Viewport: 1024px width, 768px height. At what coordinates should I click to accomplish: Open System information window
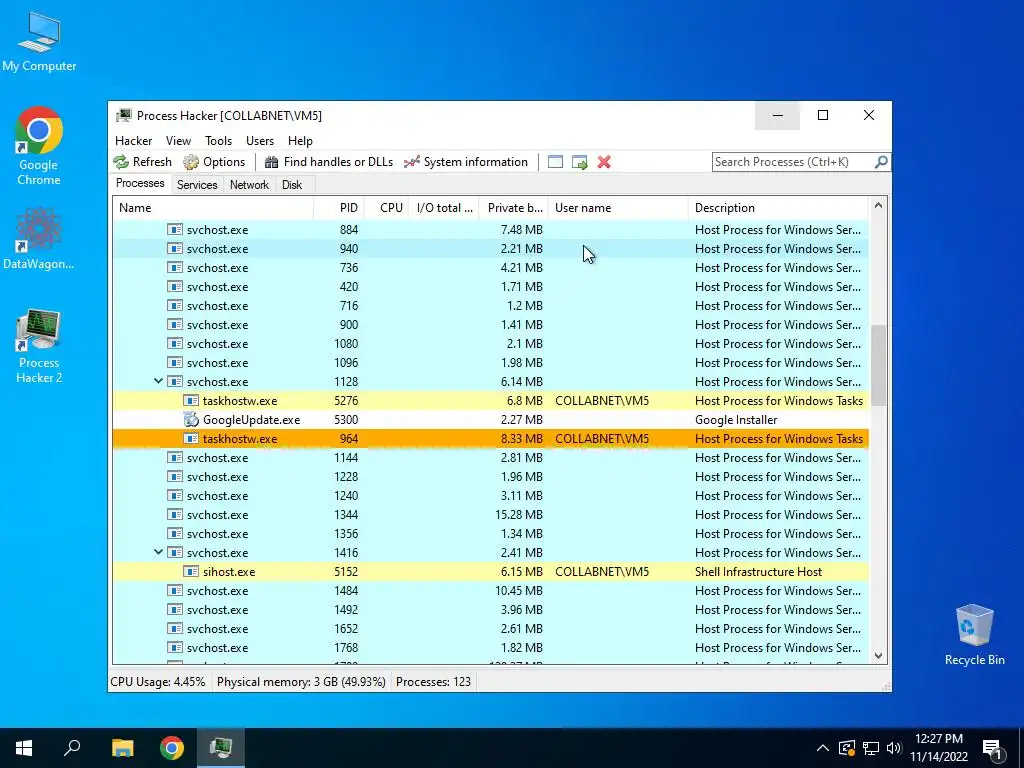[x=466, y=162]
